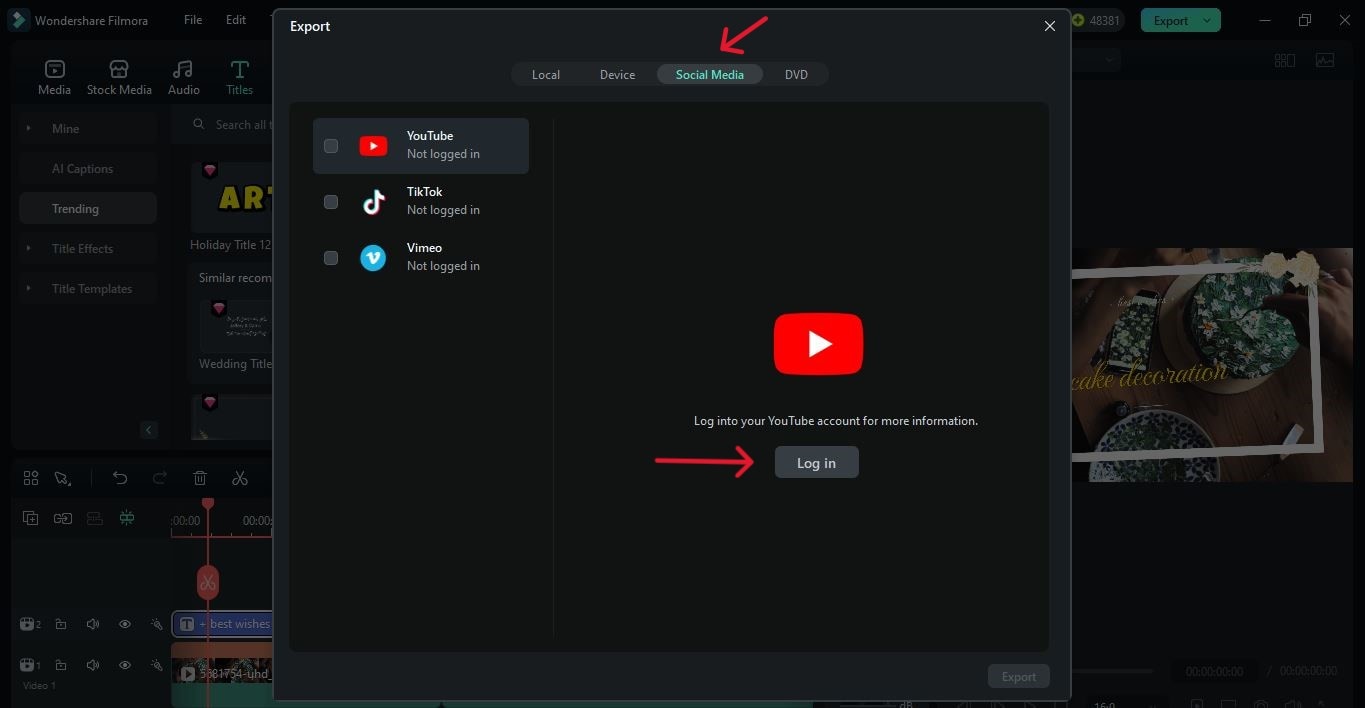Open the Stock Media panel
Screen dimensions: 1365x708
pyautogui.click(x=119, y=77)
